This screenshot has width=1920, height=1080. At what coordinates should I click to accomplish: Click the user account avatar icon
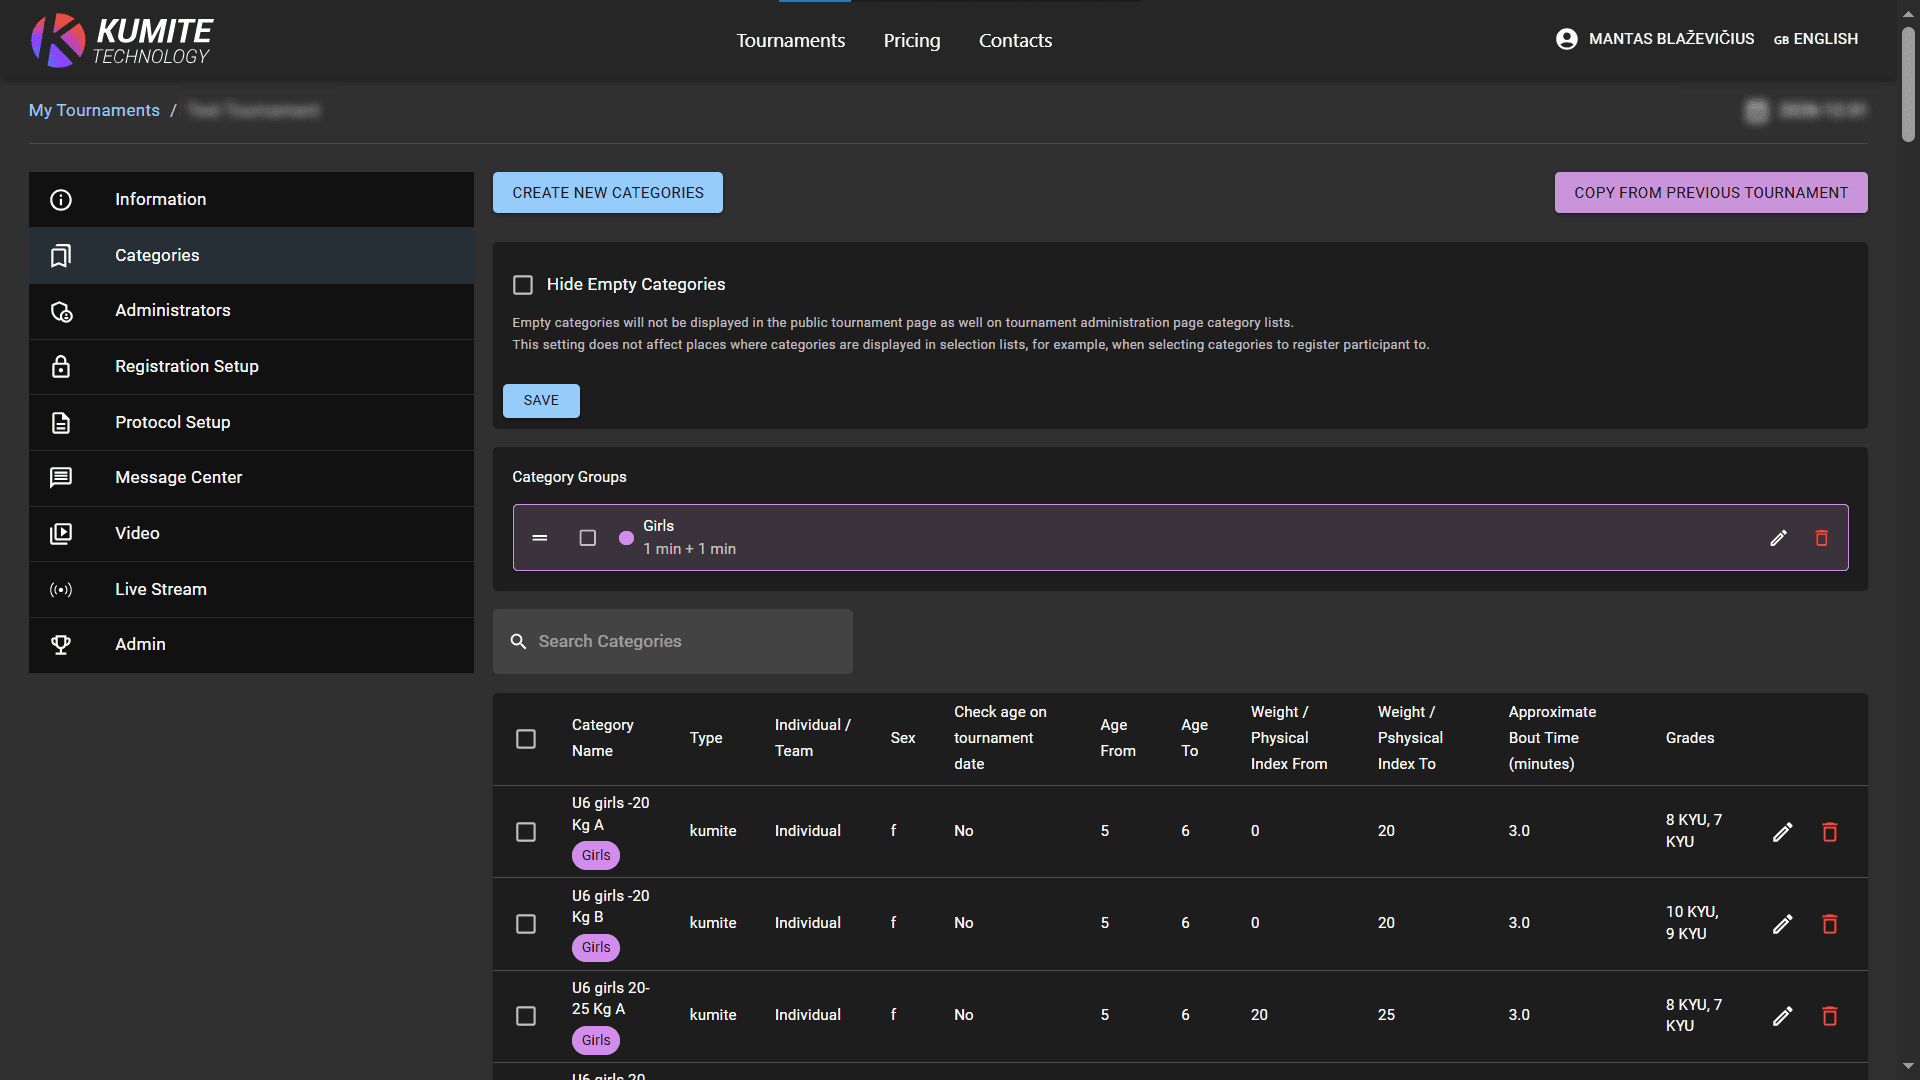click(1566, 39)
